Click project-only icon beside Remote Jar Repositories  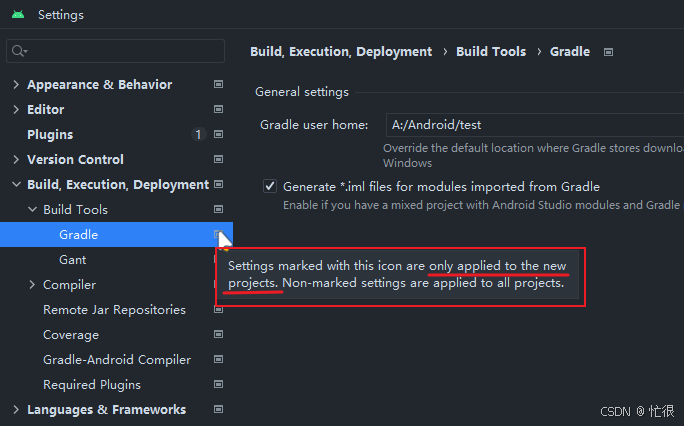219,310
